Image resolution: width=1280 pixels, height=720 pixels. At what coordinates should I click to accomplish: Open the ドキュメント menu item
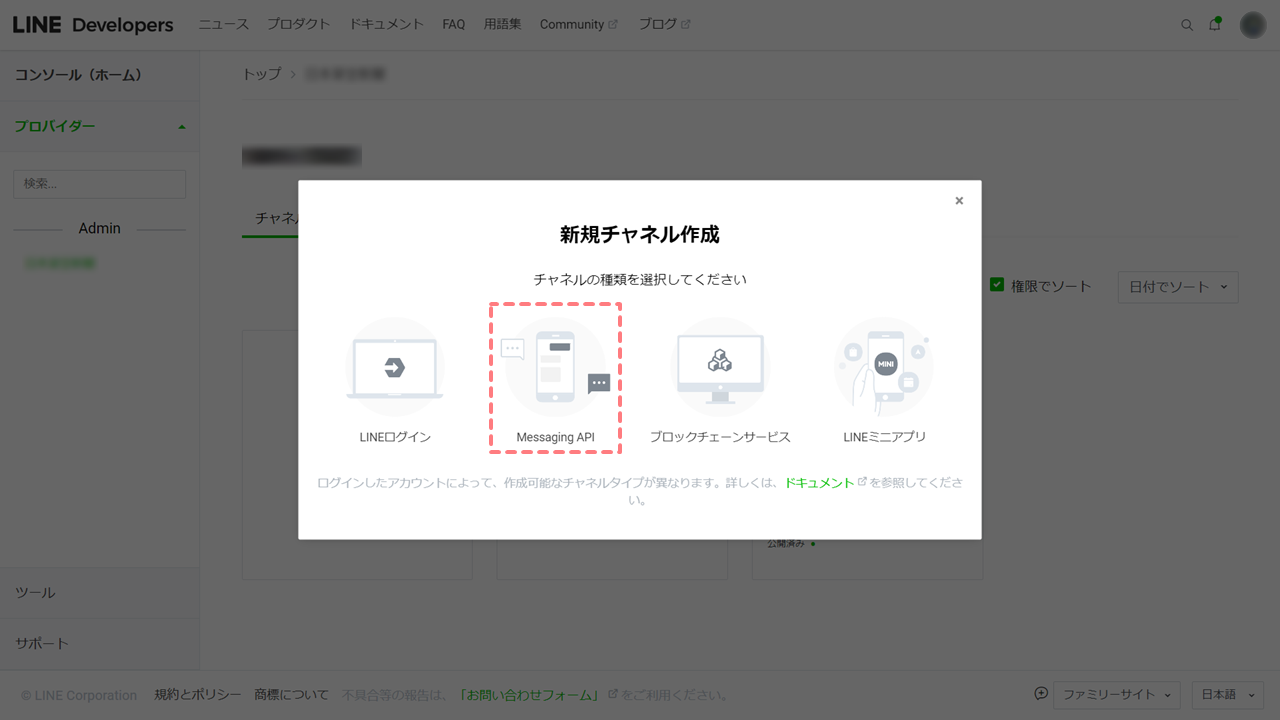(x=387, y=24)
